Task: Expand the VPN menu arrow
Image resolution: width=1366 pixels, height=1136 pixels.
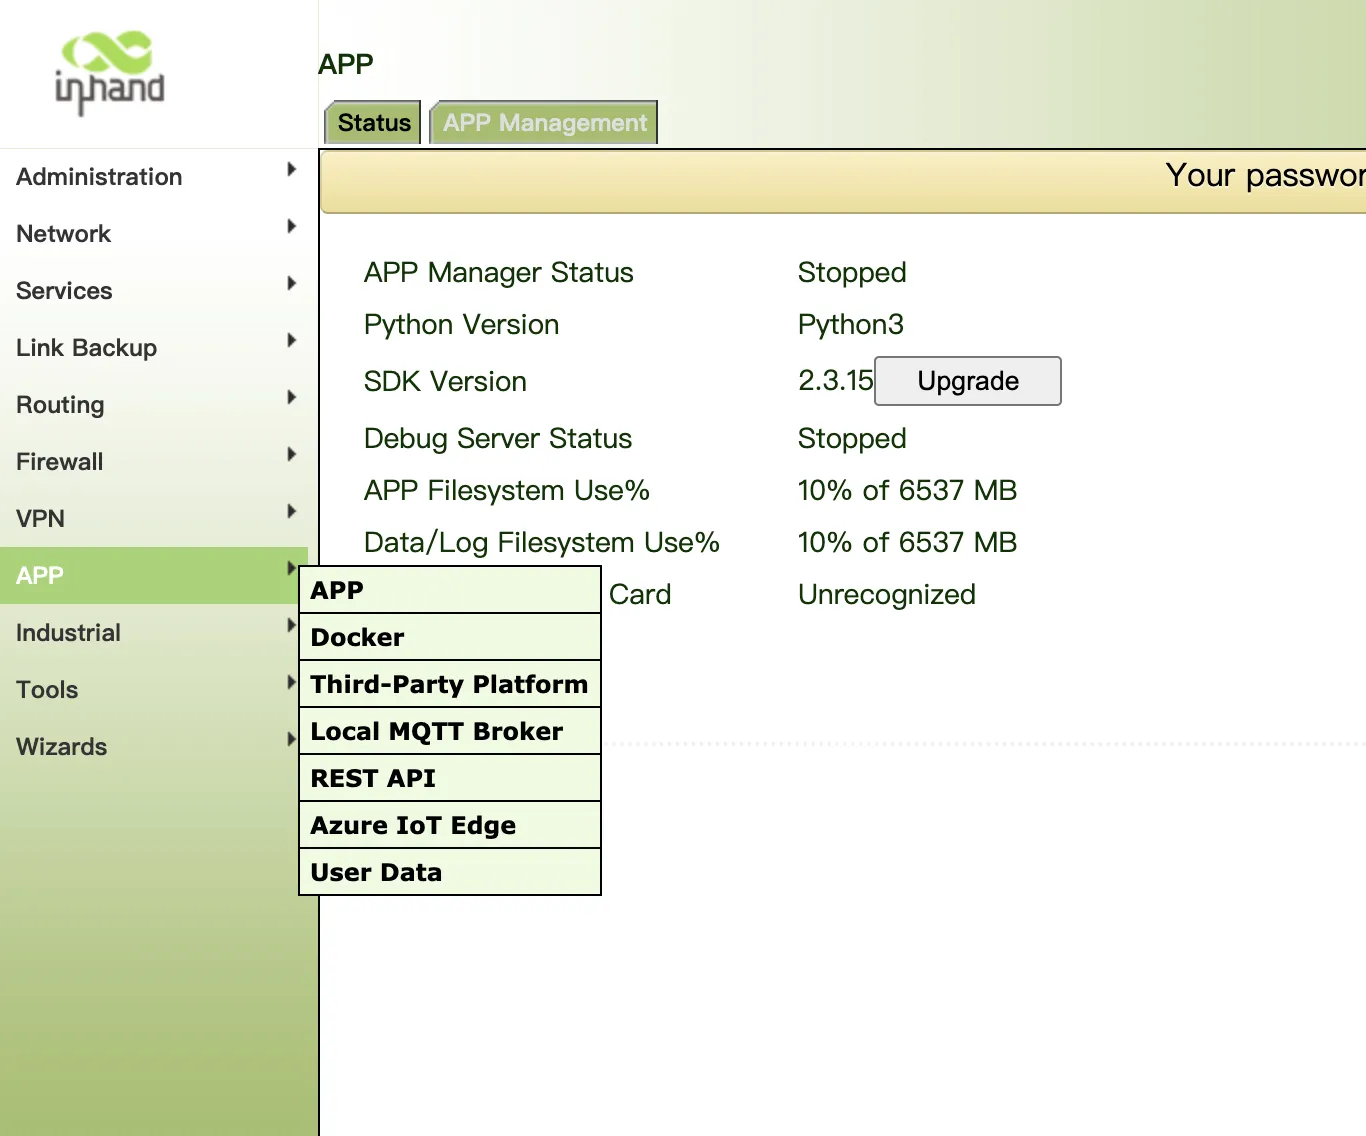Action: (291, 511)
